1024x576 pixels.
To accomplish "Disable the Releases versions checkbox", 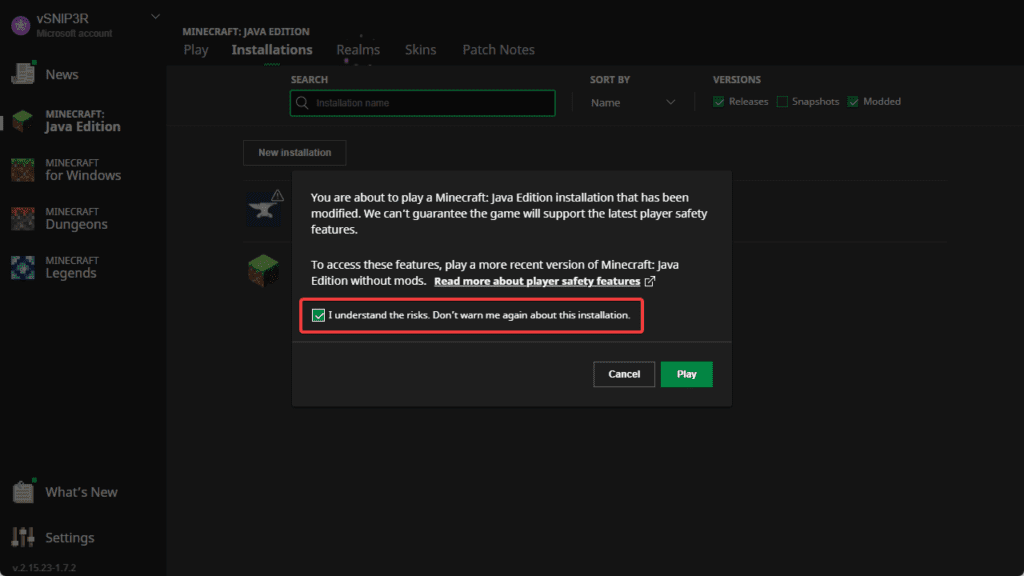I will 719,102.
